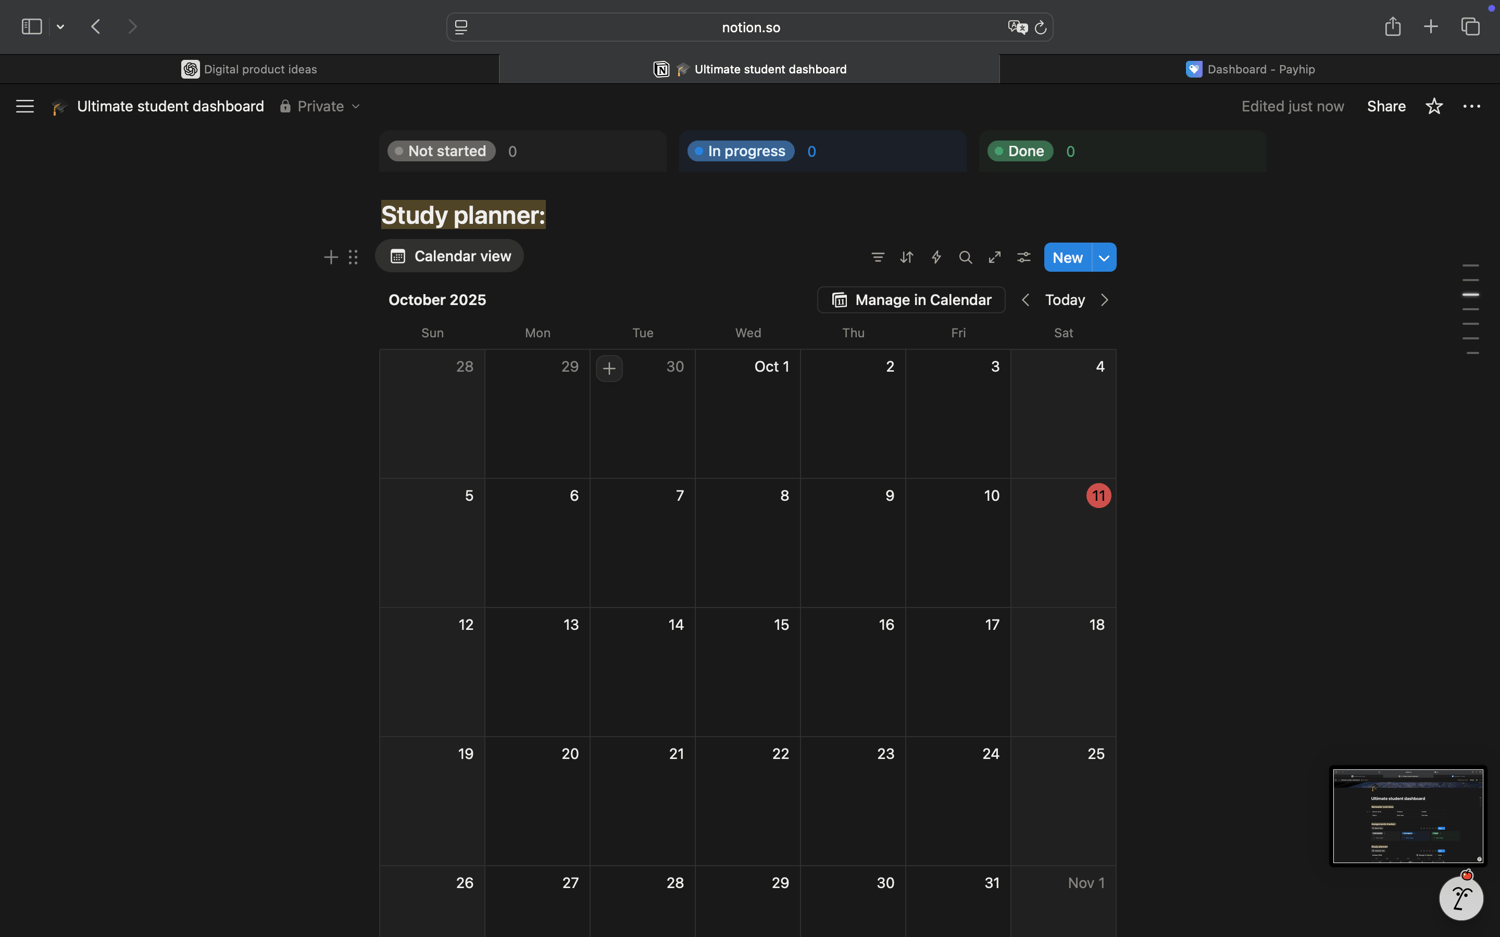The height and width of the screenshot is (937, 1500).
Task: Open the screenshot preview thumbnail
Action: point(1408,816)
